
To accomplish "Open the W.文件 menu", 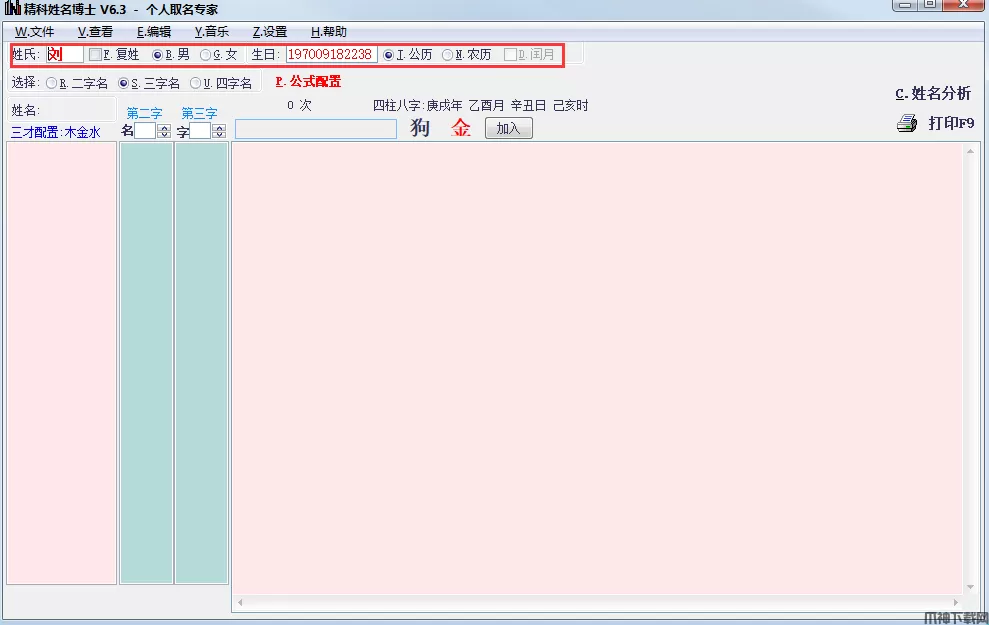I will pos(34,32).
